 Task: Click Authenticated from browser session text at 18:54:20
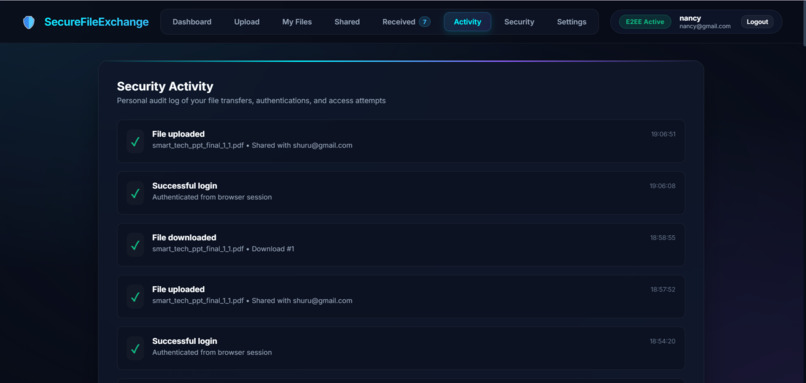[x=212, y=353]
